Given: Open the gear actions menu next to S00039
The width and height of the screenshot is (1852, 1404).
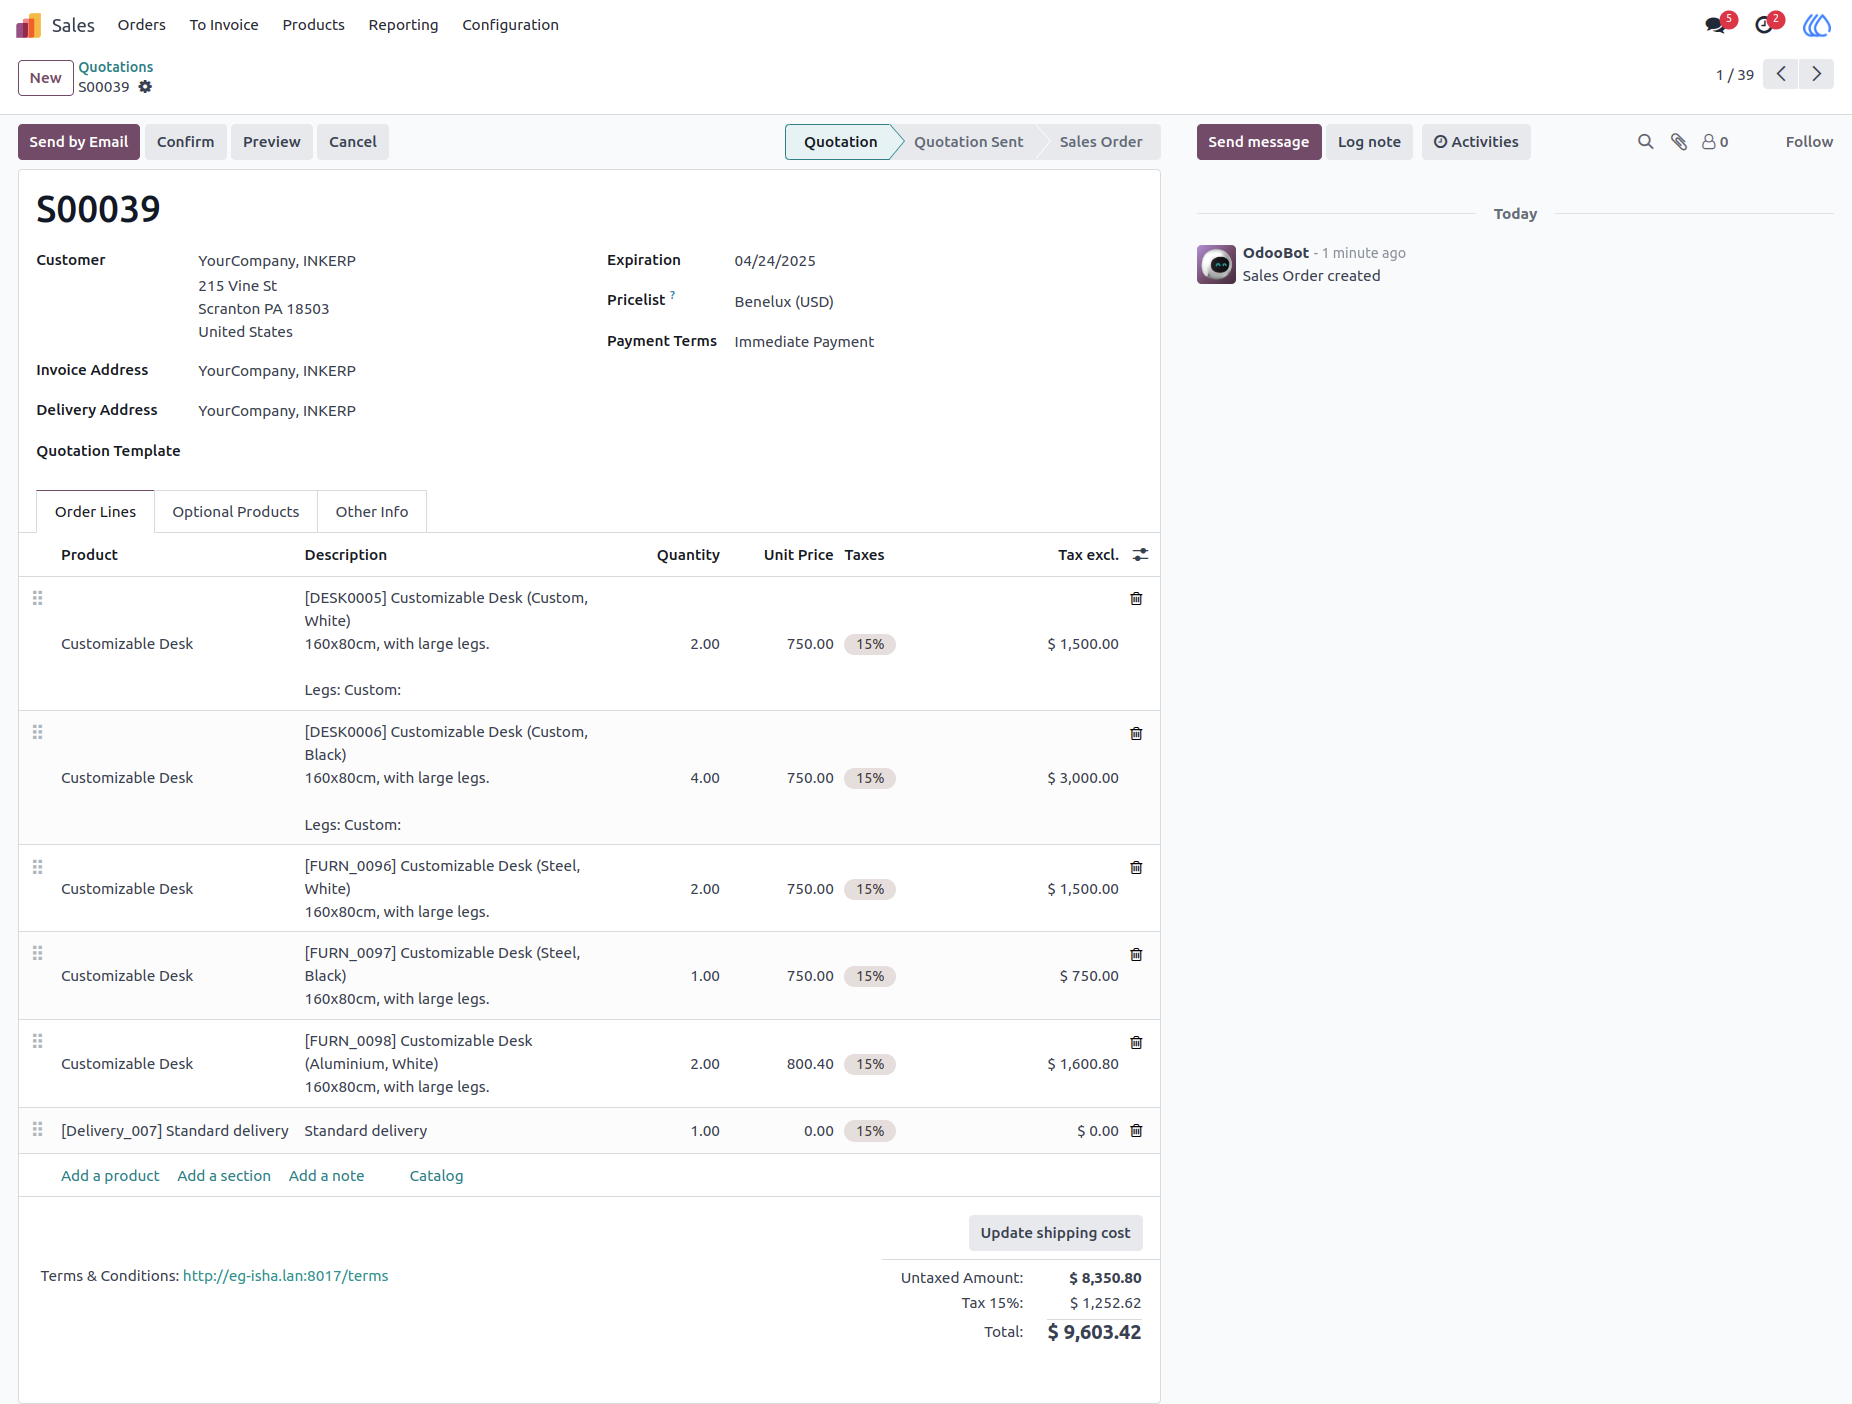Looking at the screenshot, I should click(x=145, y=87).
